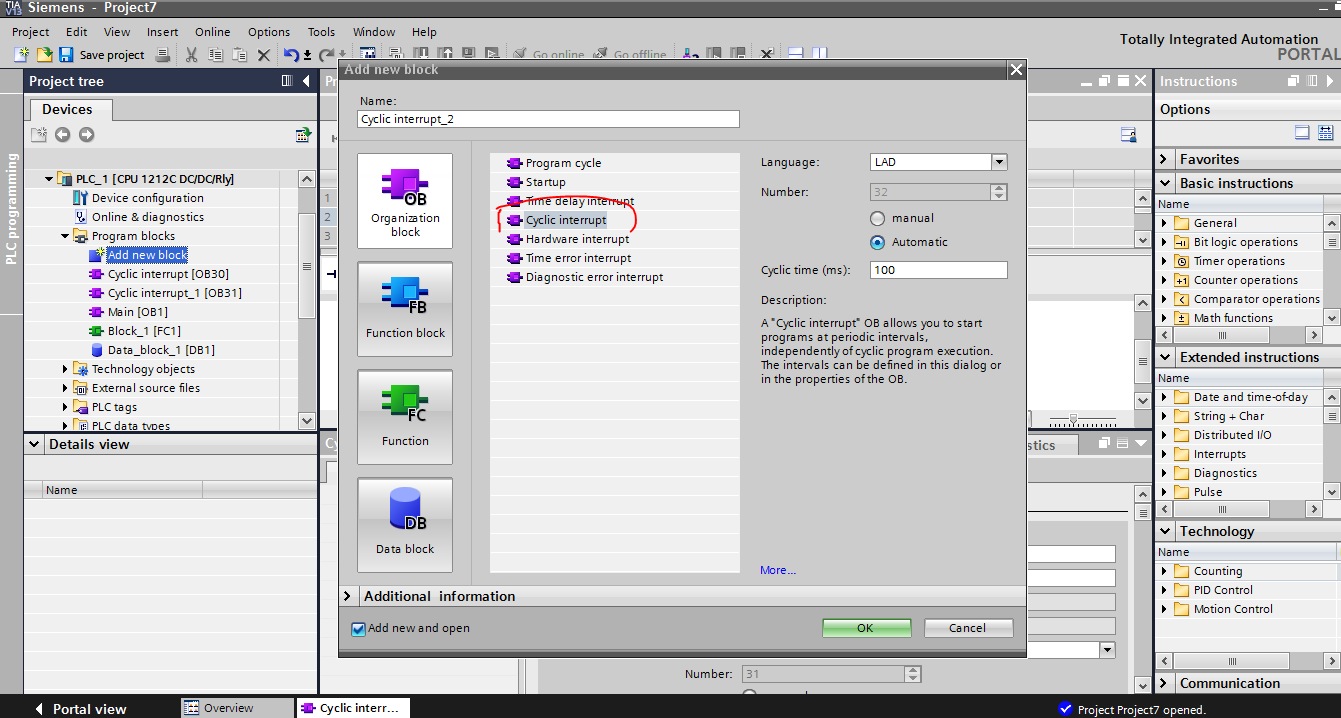Select the Function block type
Screen dimensions: 1341x718
point(405,309)
